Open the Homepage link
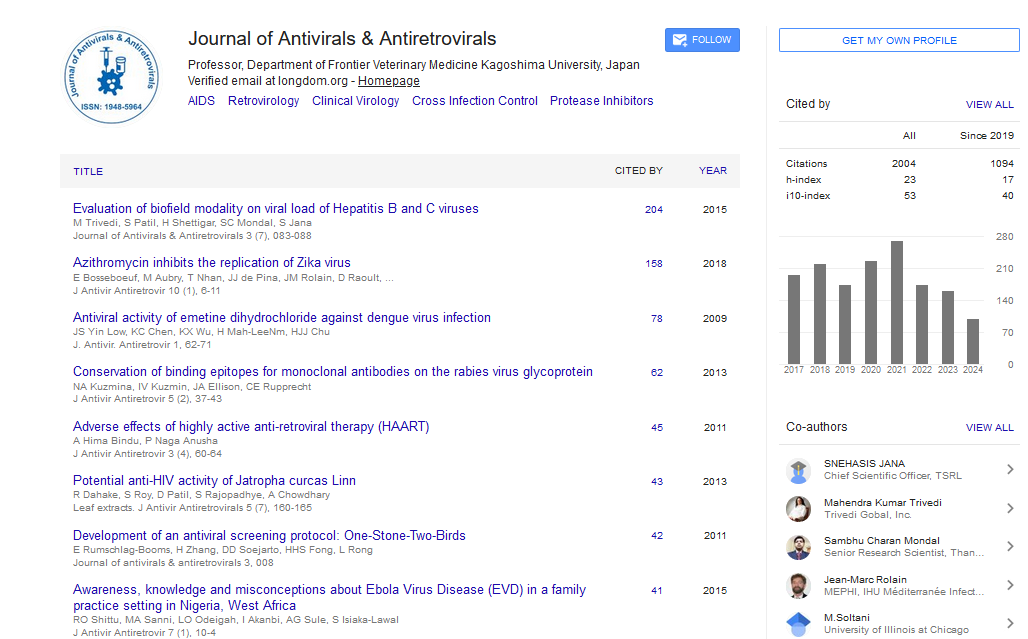Viewport: 1028px width, 639px height. click(x=389, y=81)
